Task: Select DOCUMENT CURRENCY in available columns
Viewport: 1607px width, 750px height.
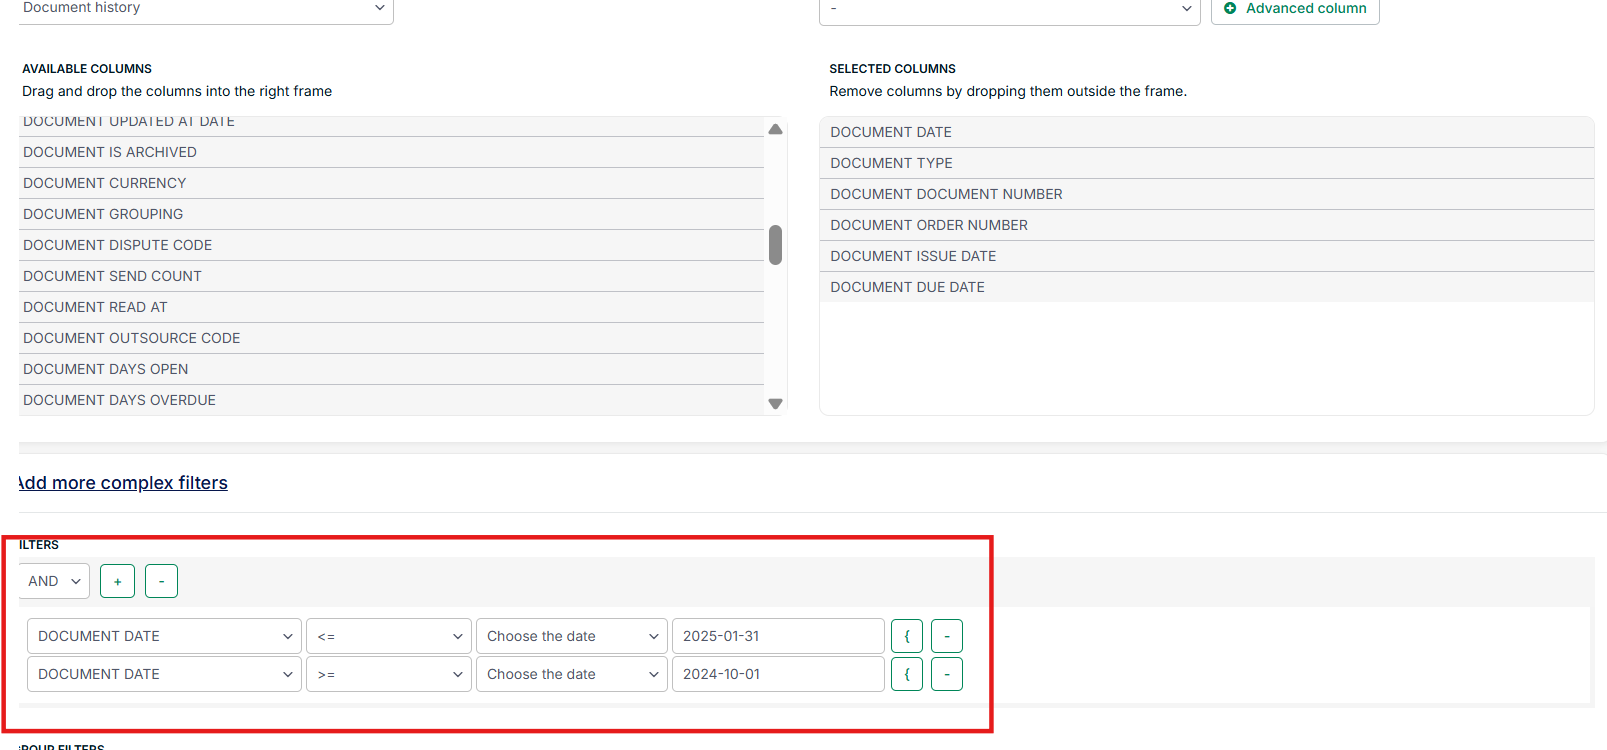Action: 105,183
